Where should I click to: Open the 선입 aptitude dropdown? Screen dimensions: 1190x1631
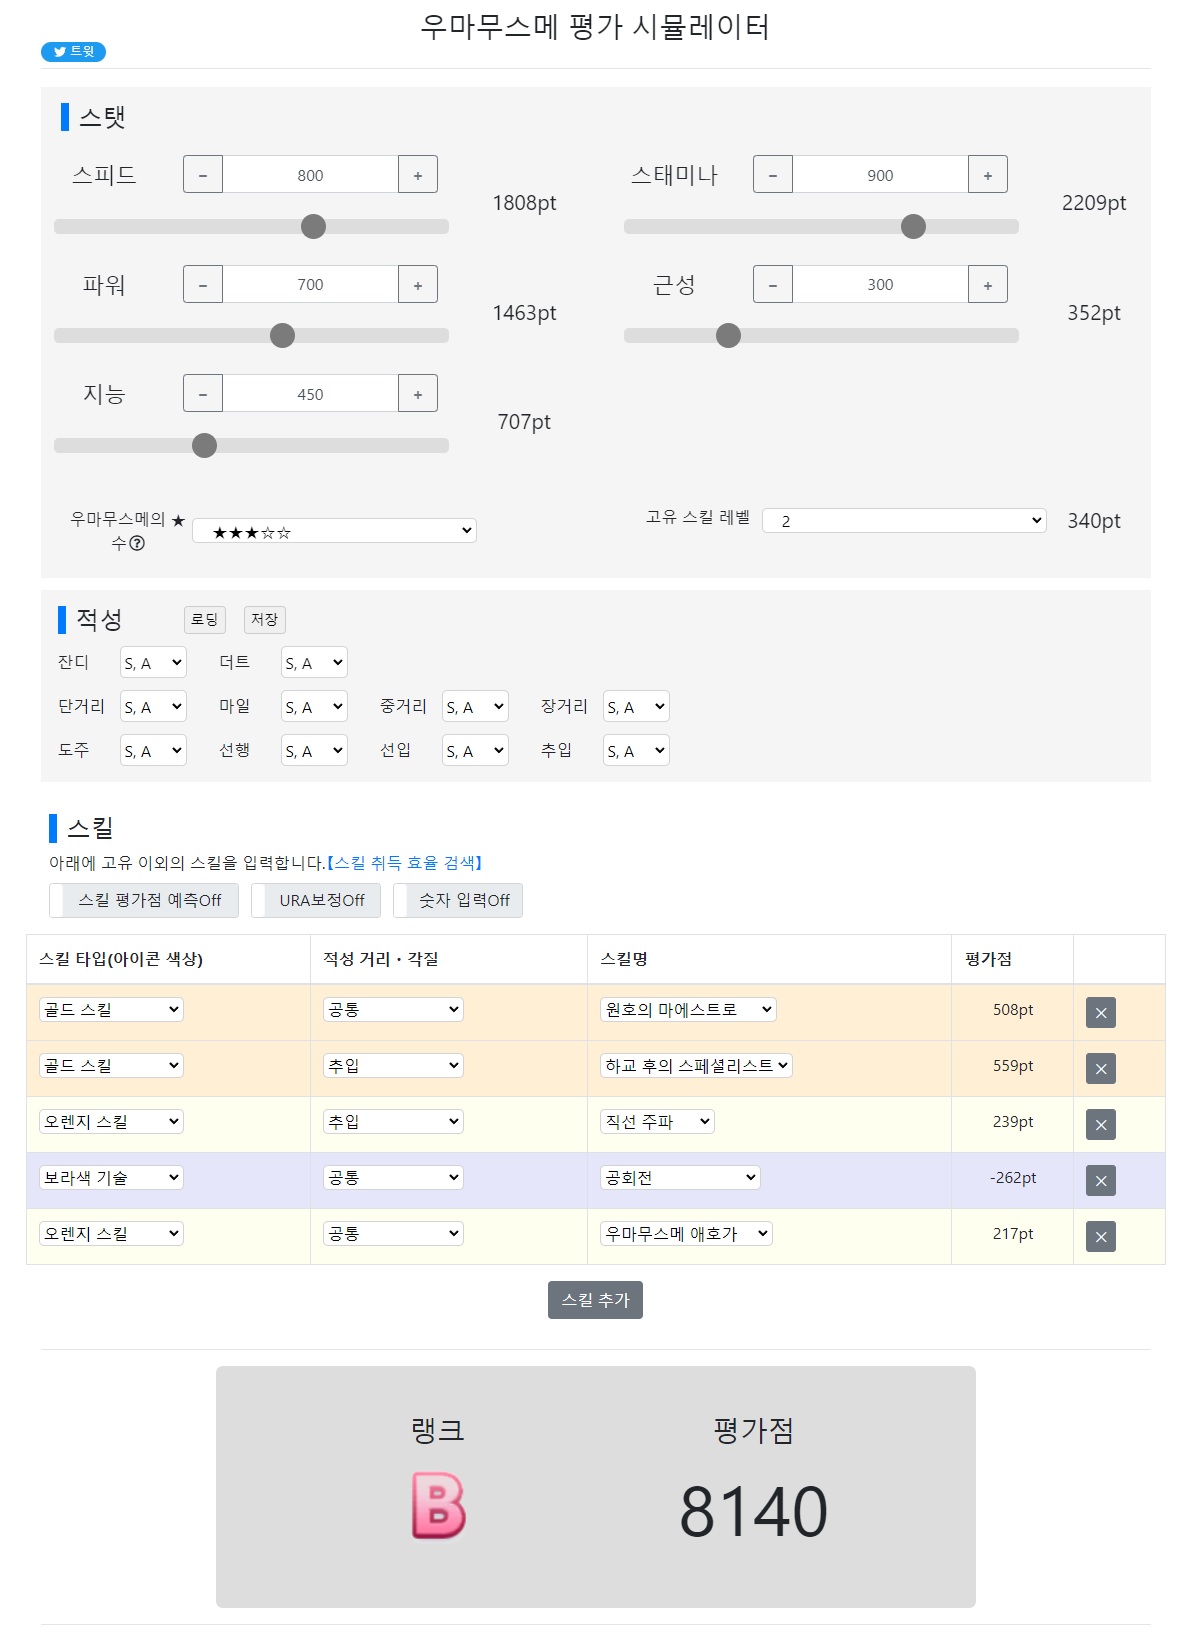[x=475, y=750]
